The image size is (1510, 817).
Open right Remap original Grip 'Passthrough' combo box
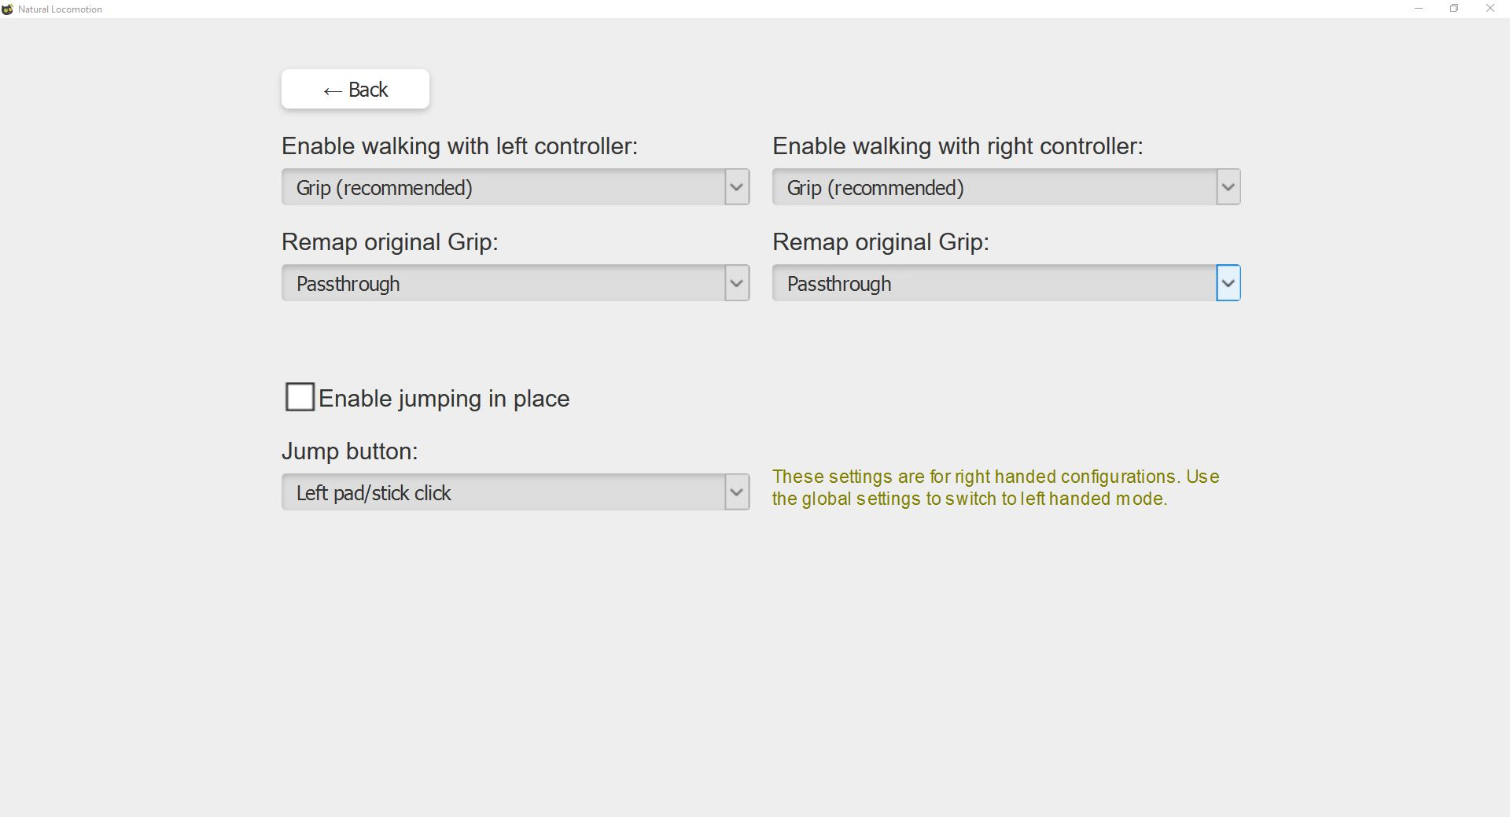click(x=1006, y=283)
